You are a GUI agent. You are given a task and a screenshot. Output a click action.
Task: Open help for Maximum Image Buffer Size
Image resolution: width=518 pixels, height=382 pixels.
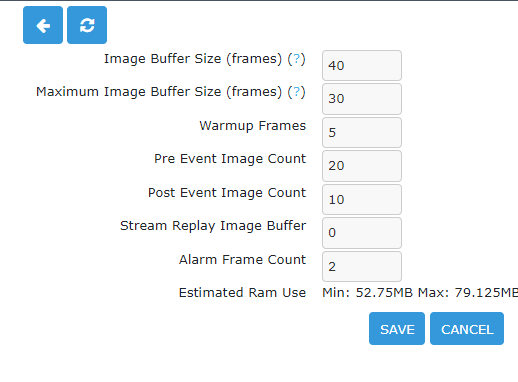(296, 92)
